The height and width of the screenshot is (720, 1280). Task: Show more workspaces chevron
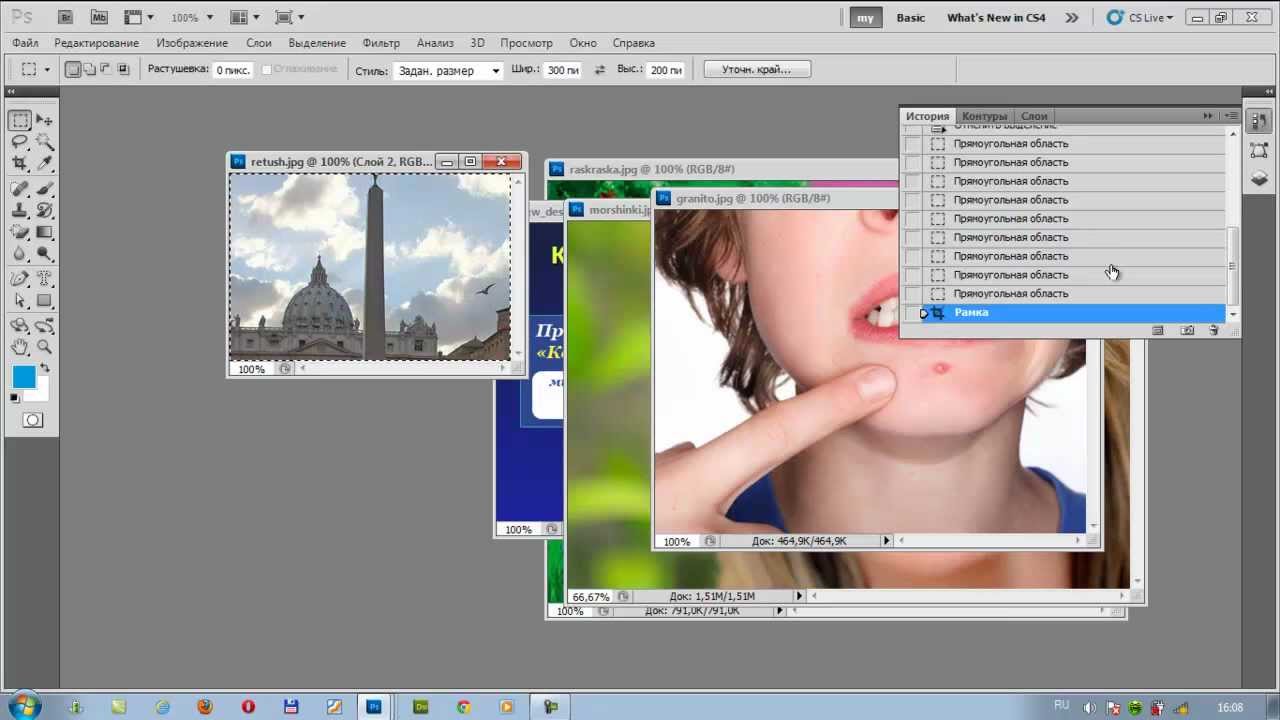[x=1072, y=18]
